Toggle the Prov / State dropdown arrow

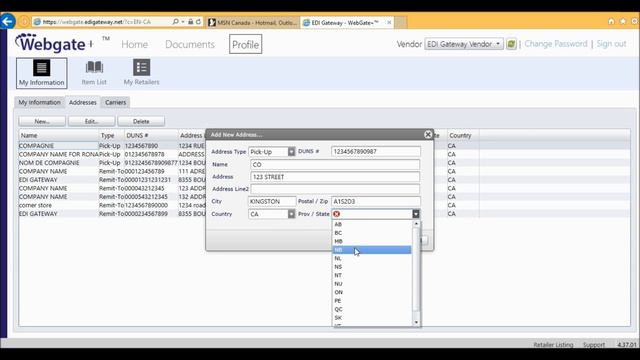point(416,214)
